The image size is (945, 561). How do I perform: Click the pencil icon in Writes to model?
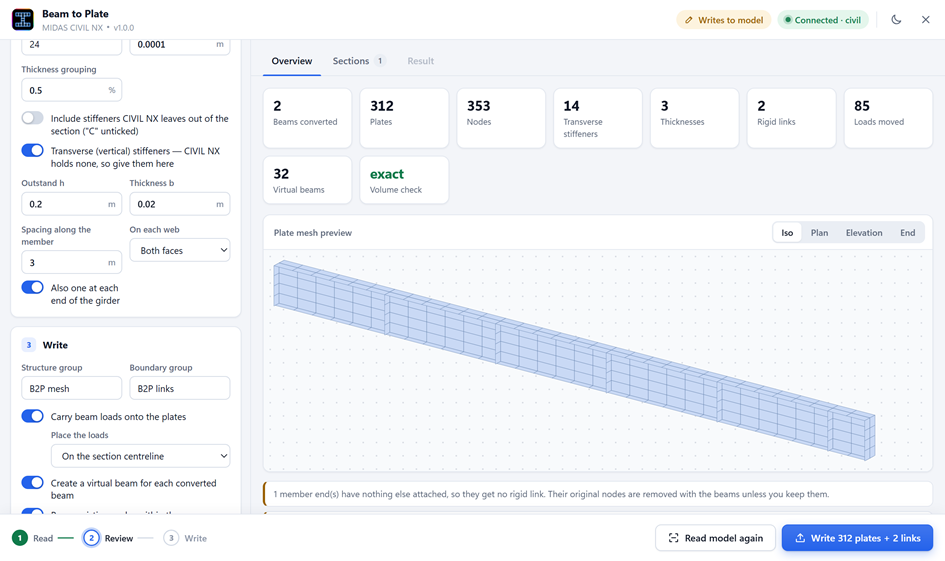click(689, 20)
